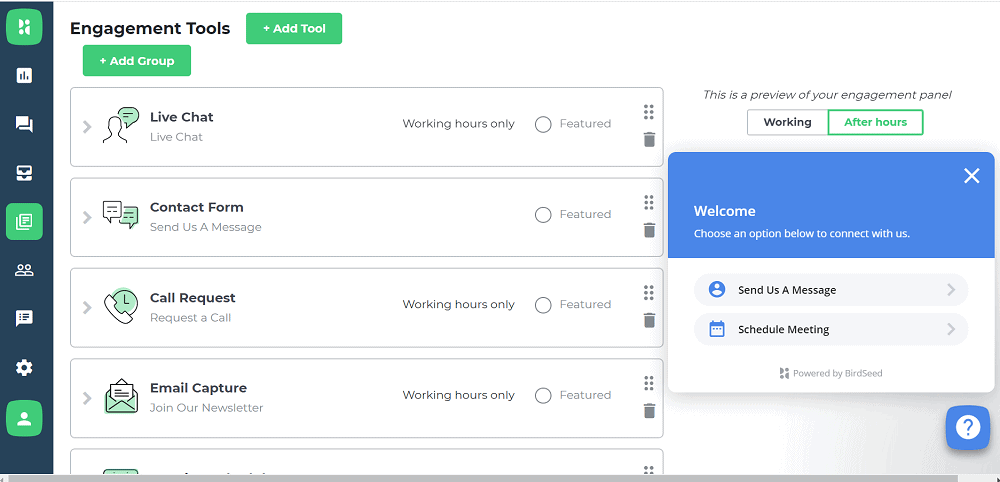Select the Contact Form title text
Viewport: 1000px width, 482px height.
click(196, 207)
